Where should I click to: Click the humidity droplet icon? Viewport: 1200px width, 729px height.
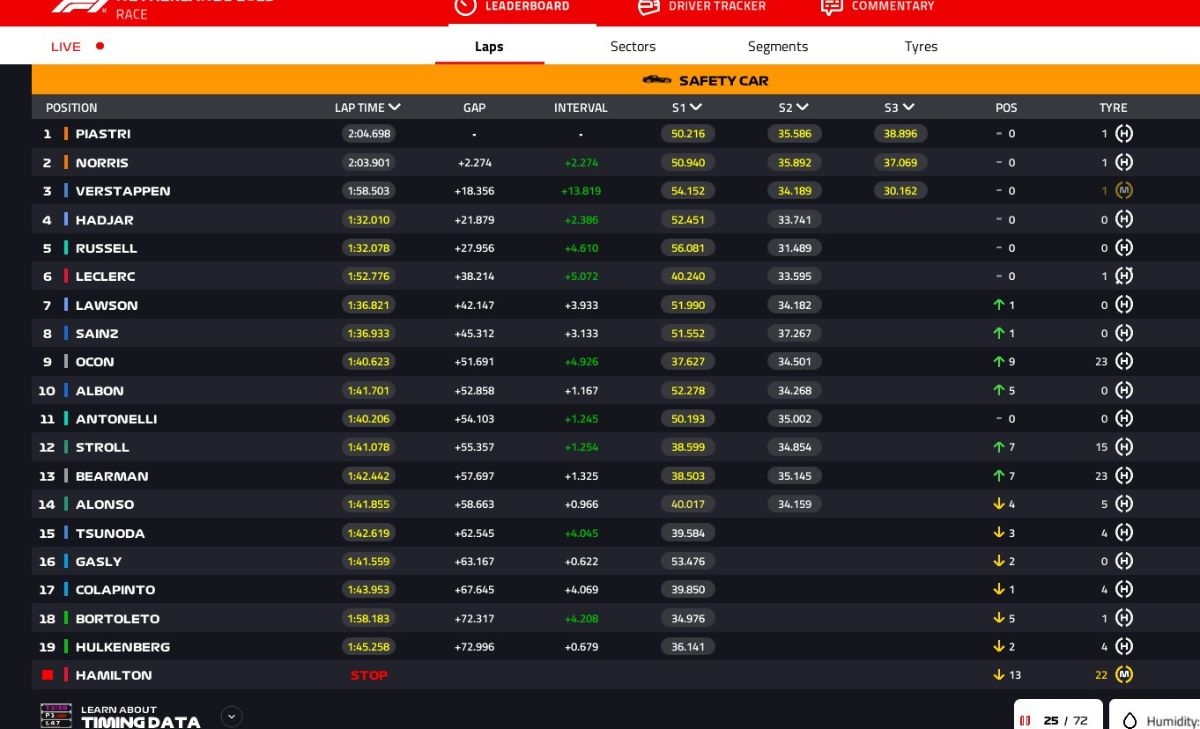pos(1130,720)
